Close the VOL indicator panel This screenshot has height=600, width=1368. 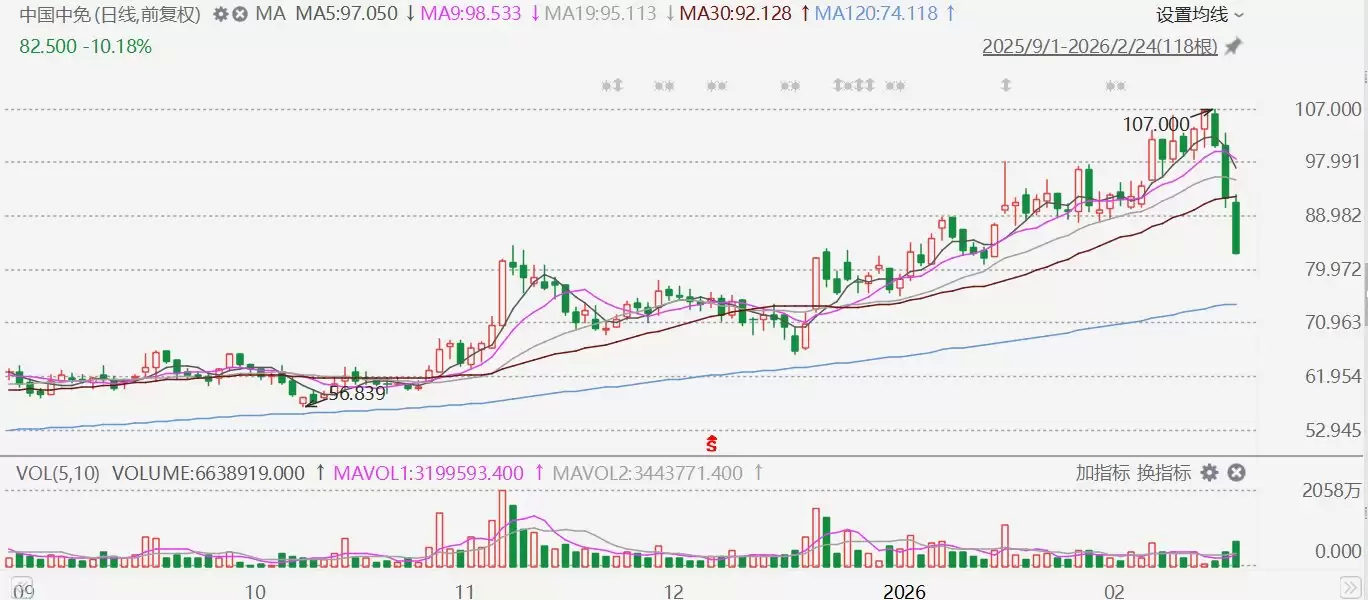[1236, 473]
